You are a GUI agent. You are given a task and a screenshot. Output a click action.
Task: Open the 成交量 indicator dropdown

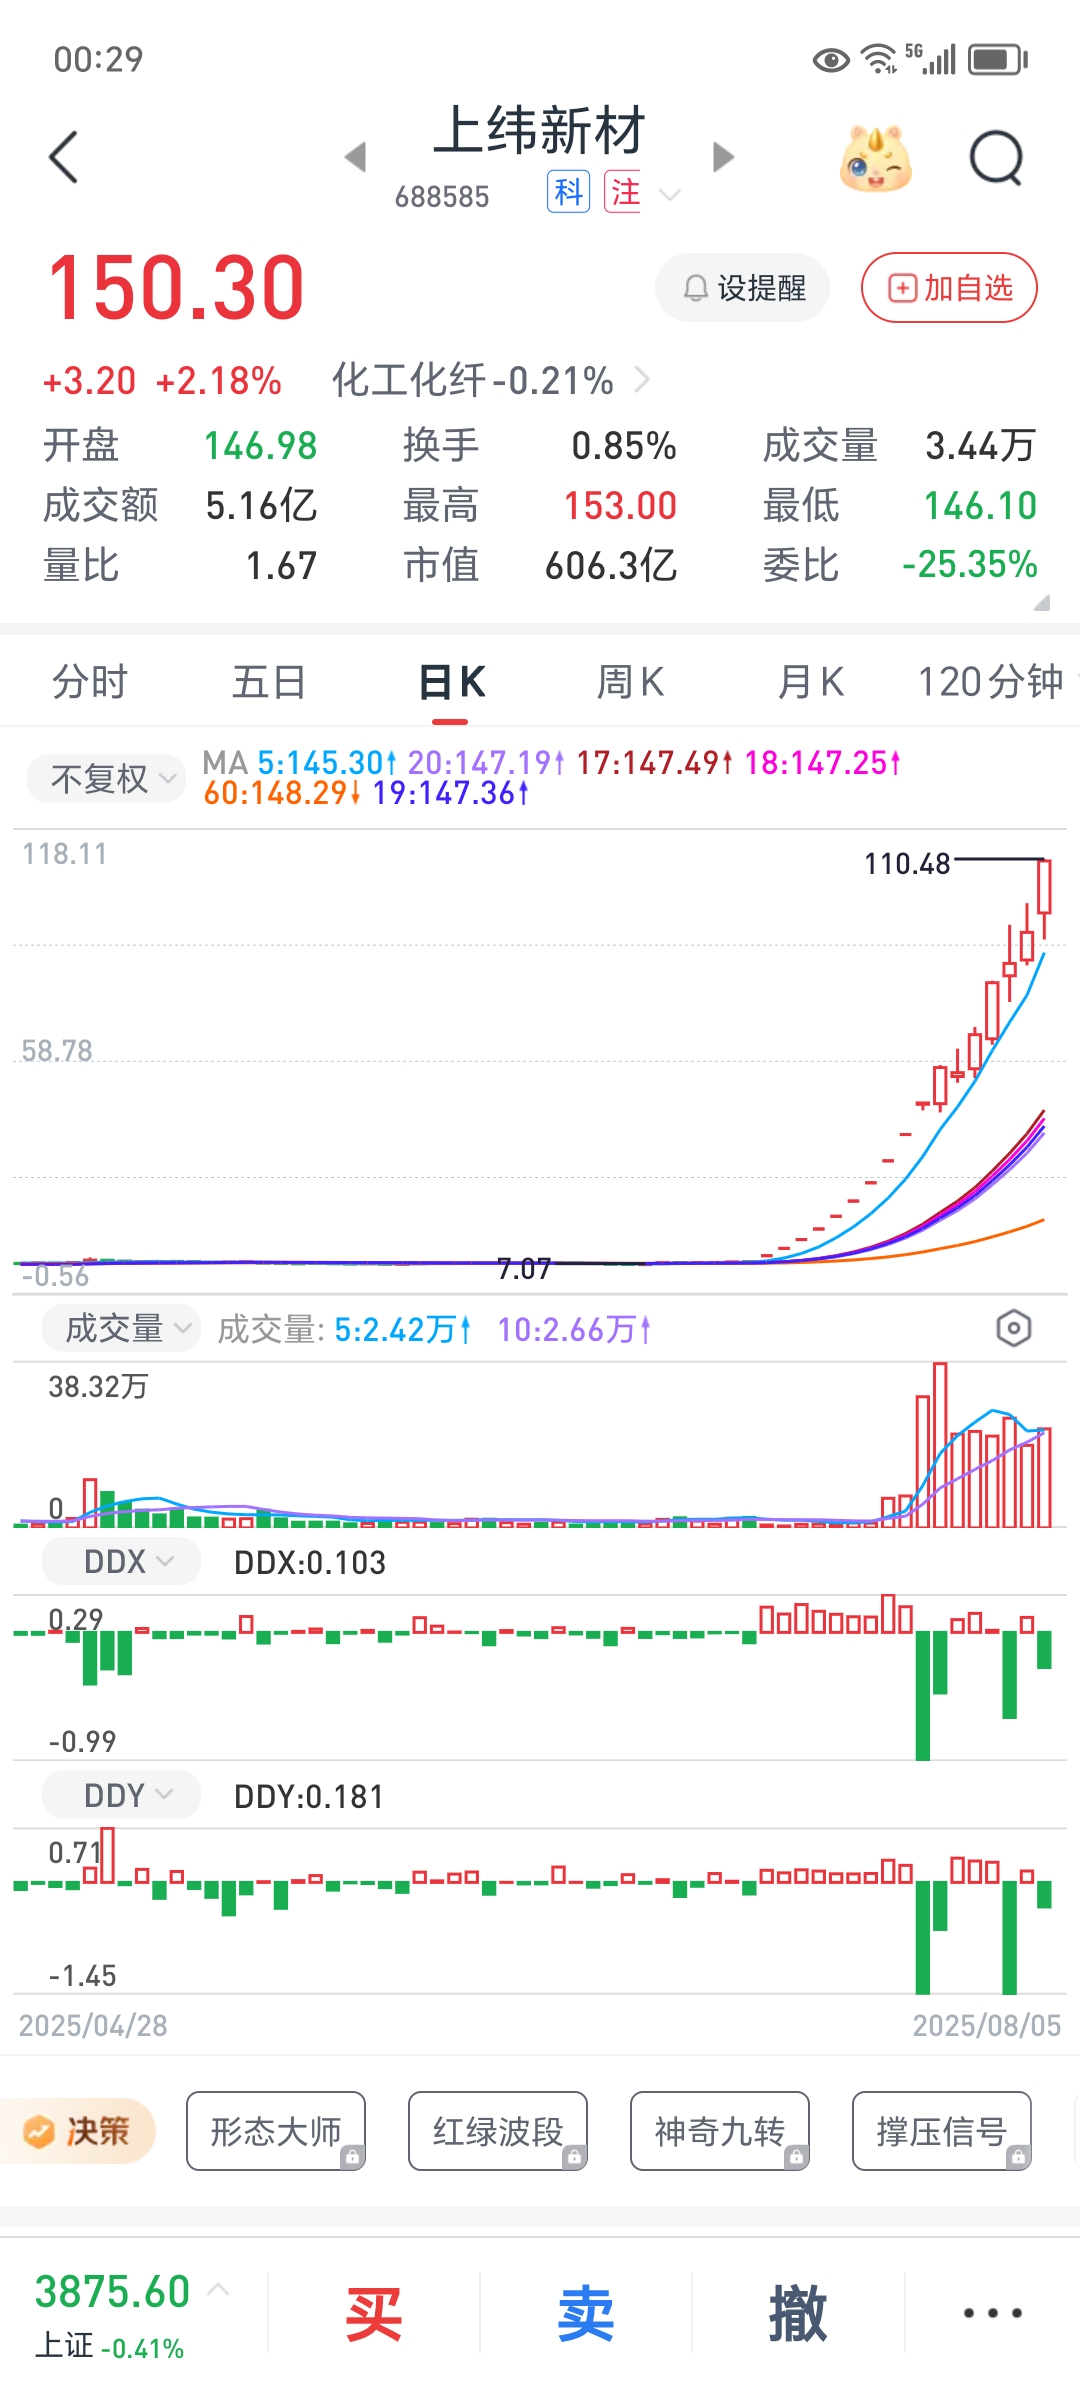[121, 1328]
